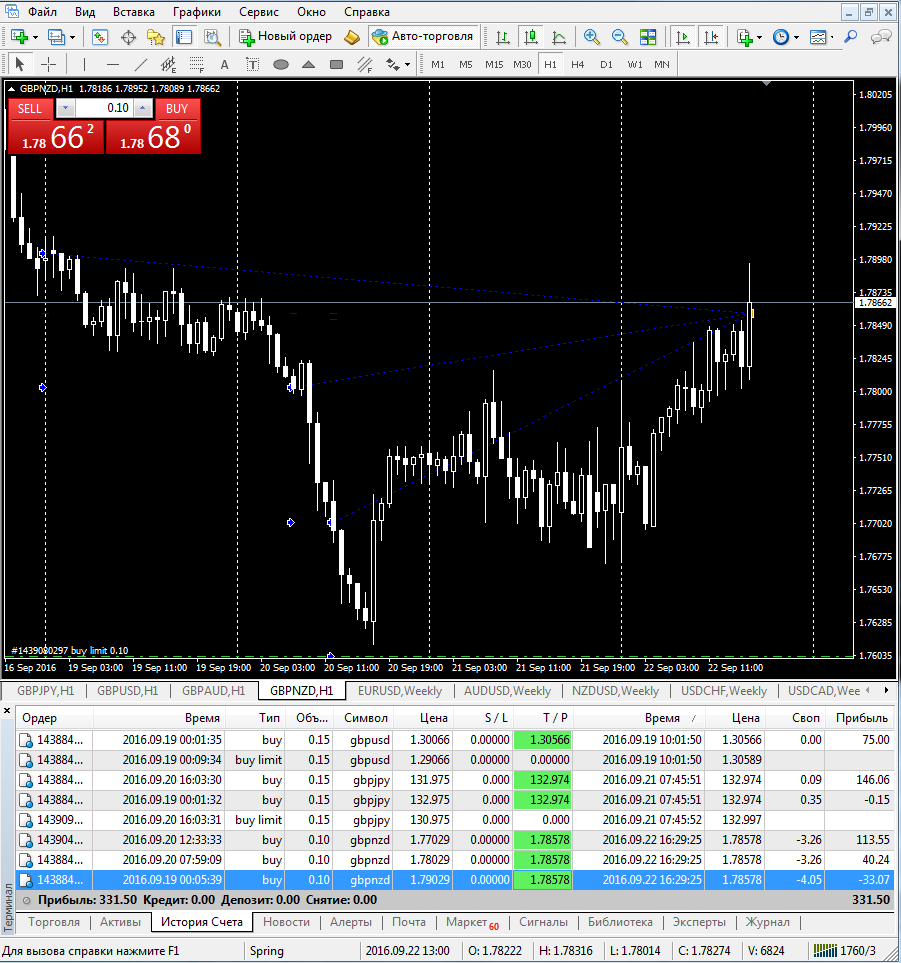The image size is (901, 963).
Task: Select the equidistant channel tool
Action: pos(168,64)
